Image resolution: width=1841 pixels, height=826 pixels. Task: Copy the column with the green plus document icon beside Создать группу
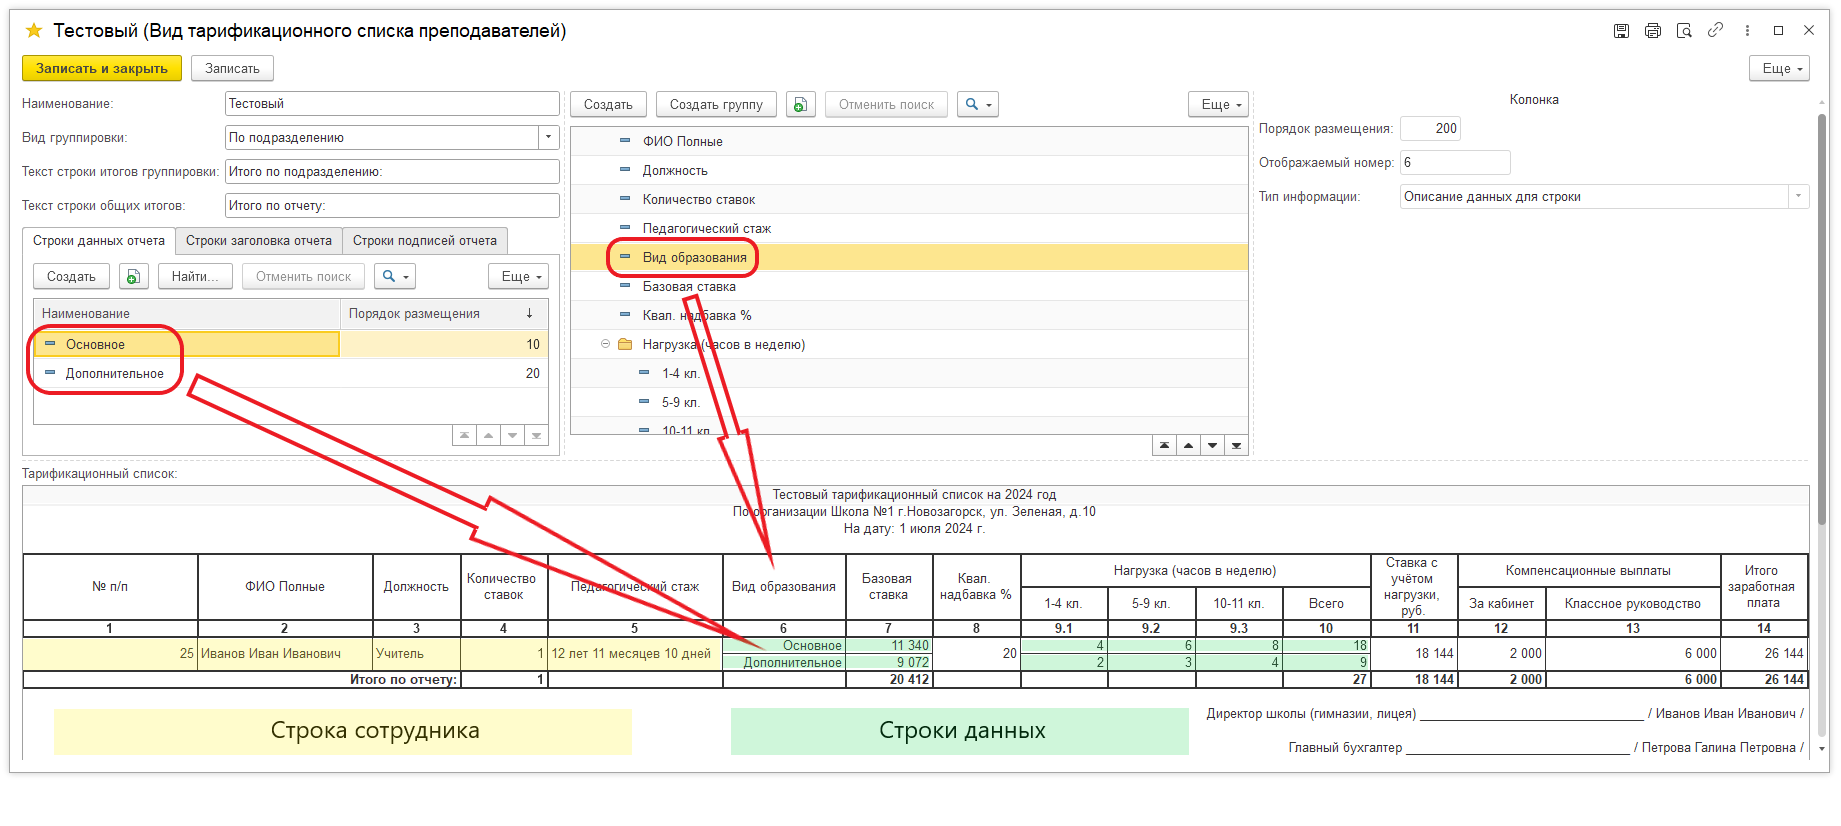tap(800, 104)
